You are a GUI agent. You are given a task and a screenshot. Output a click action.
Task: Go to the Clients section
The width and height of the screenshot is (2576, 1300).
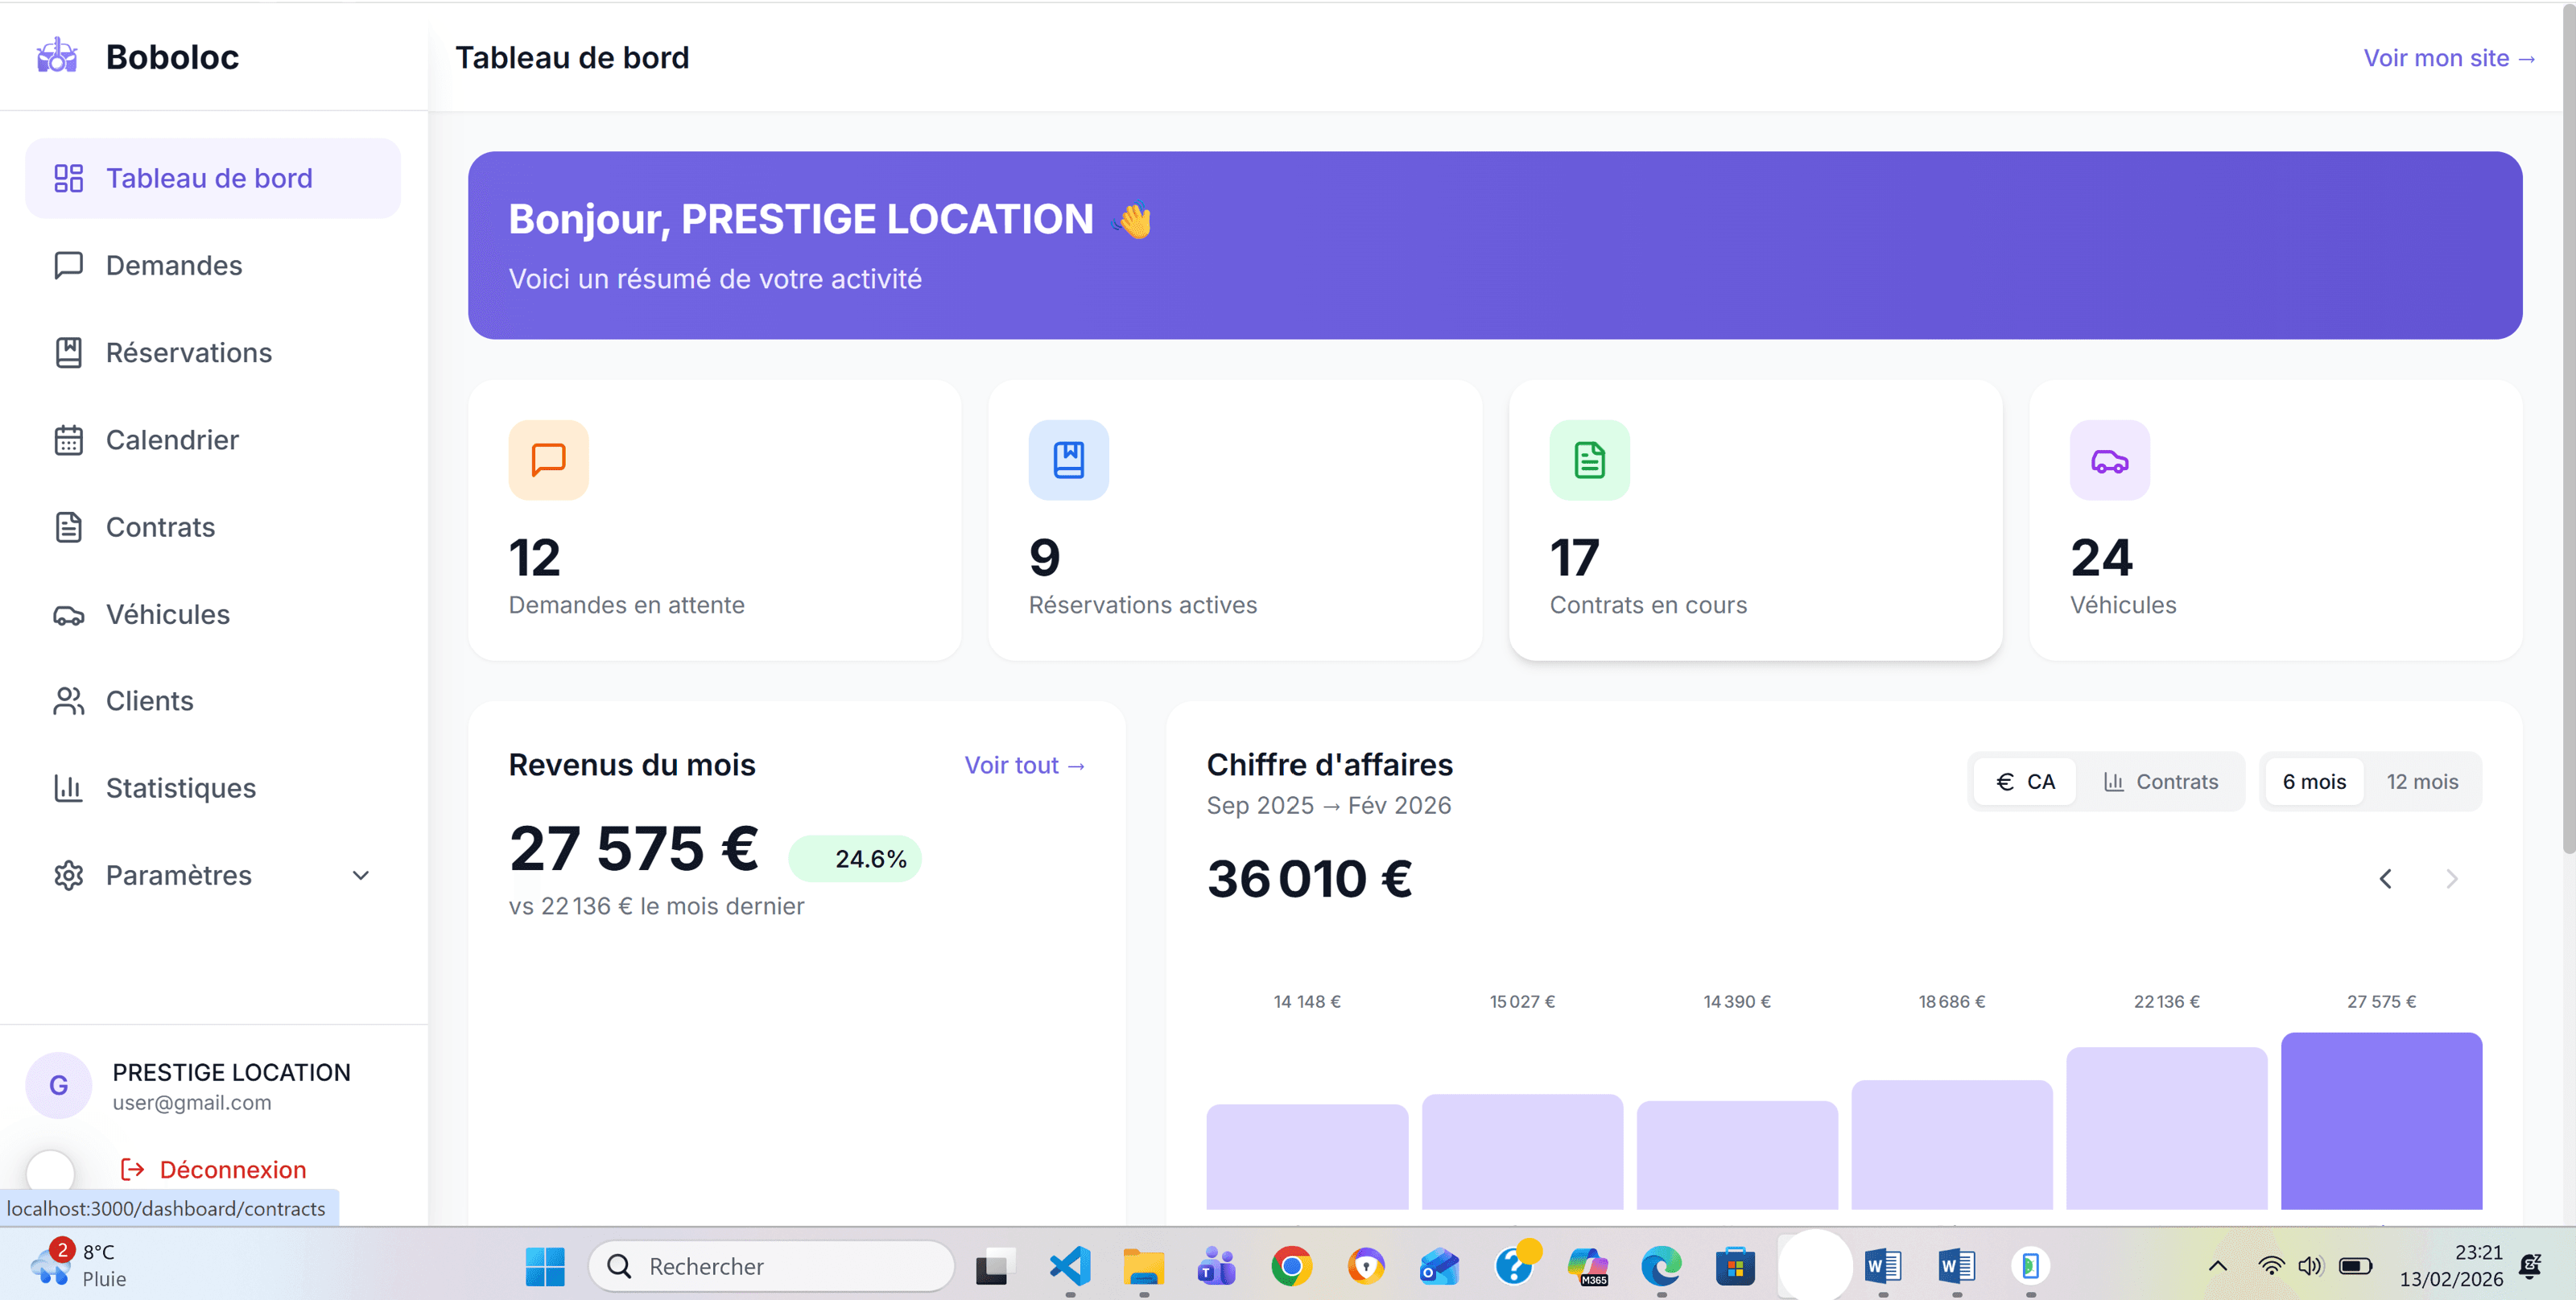click(149, 701)
